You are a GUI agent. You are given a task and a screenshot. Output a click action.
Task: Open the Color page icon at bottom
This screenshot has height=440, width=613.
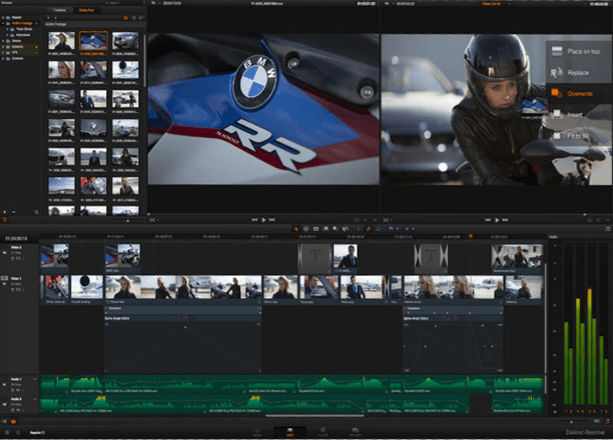pos(323,432)
